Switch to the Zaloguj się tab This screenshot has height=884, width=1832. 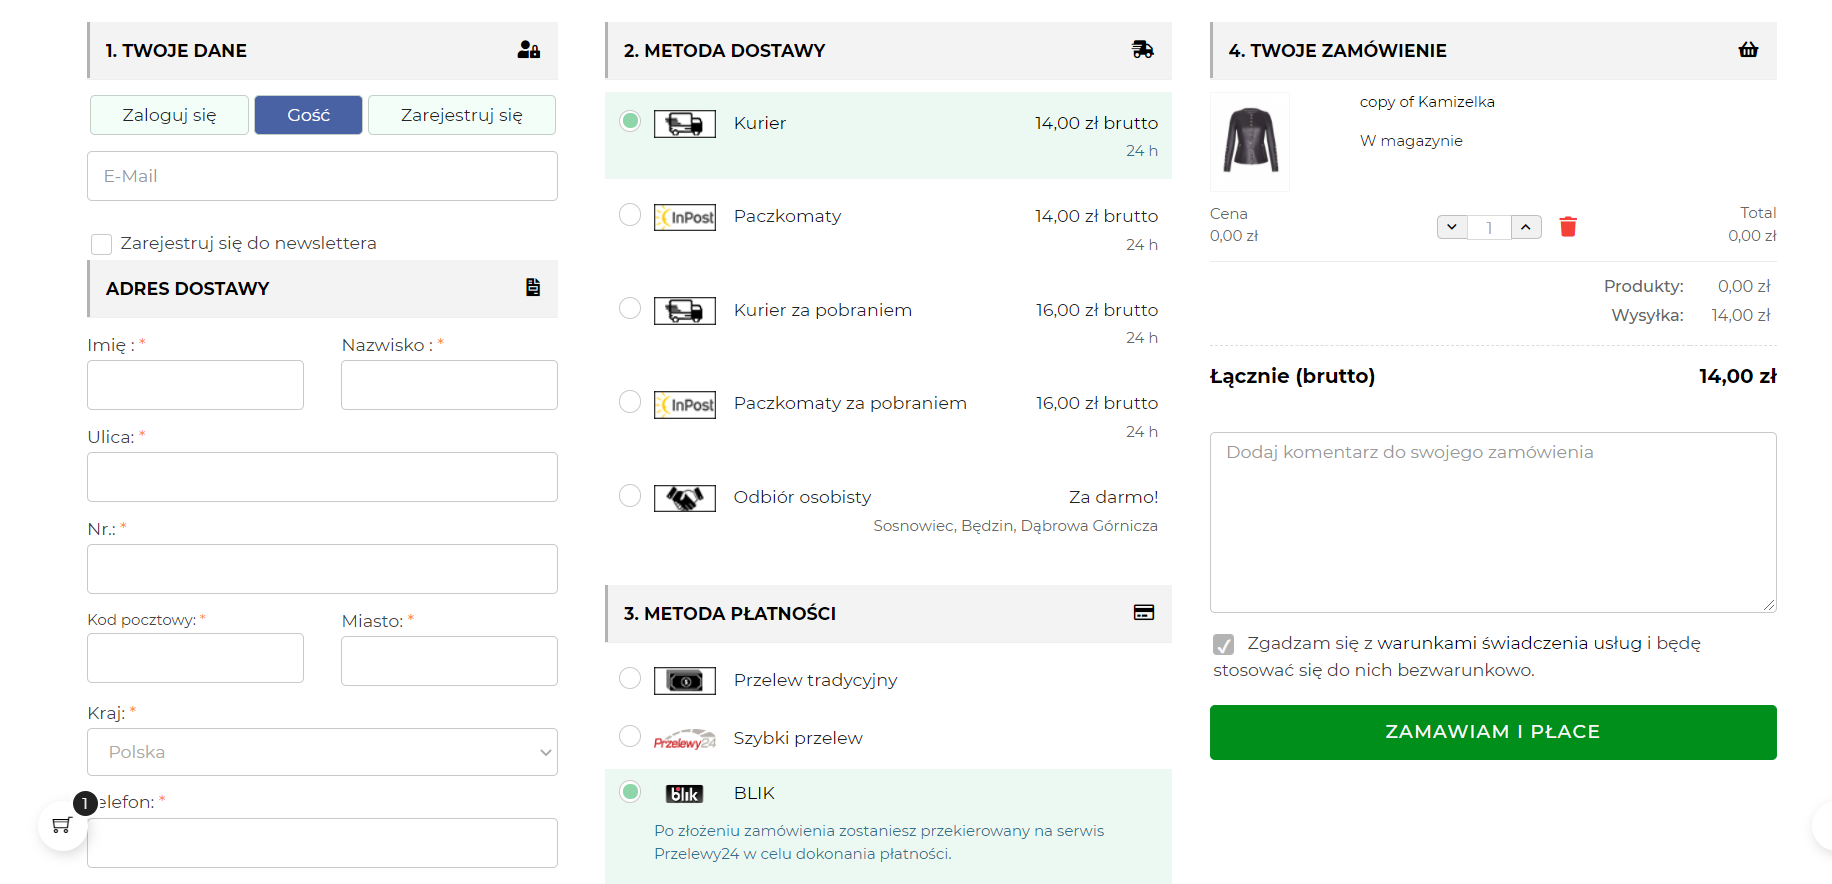(169, 115)
